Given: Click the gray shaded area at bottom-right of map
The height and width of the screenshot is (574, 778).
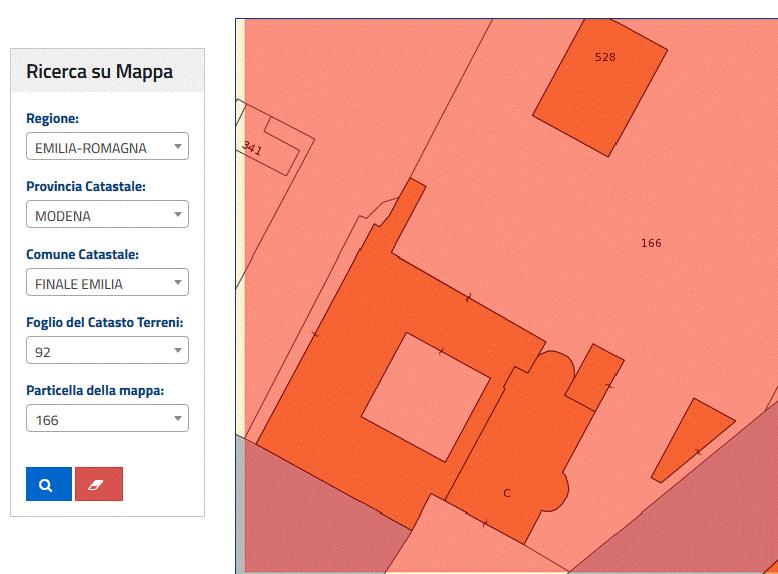Looking at the screenshot, I should (x=700, y=520).
